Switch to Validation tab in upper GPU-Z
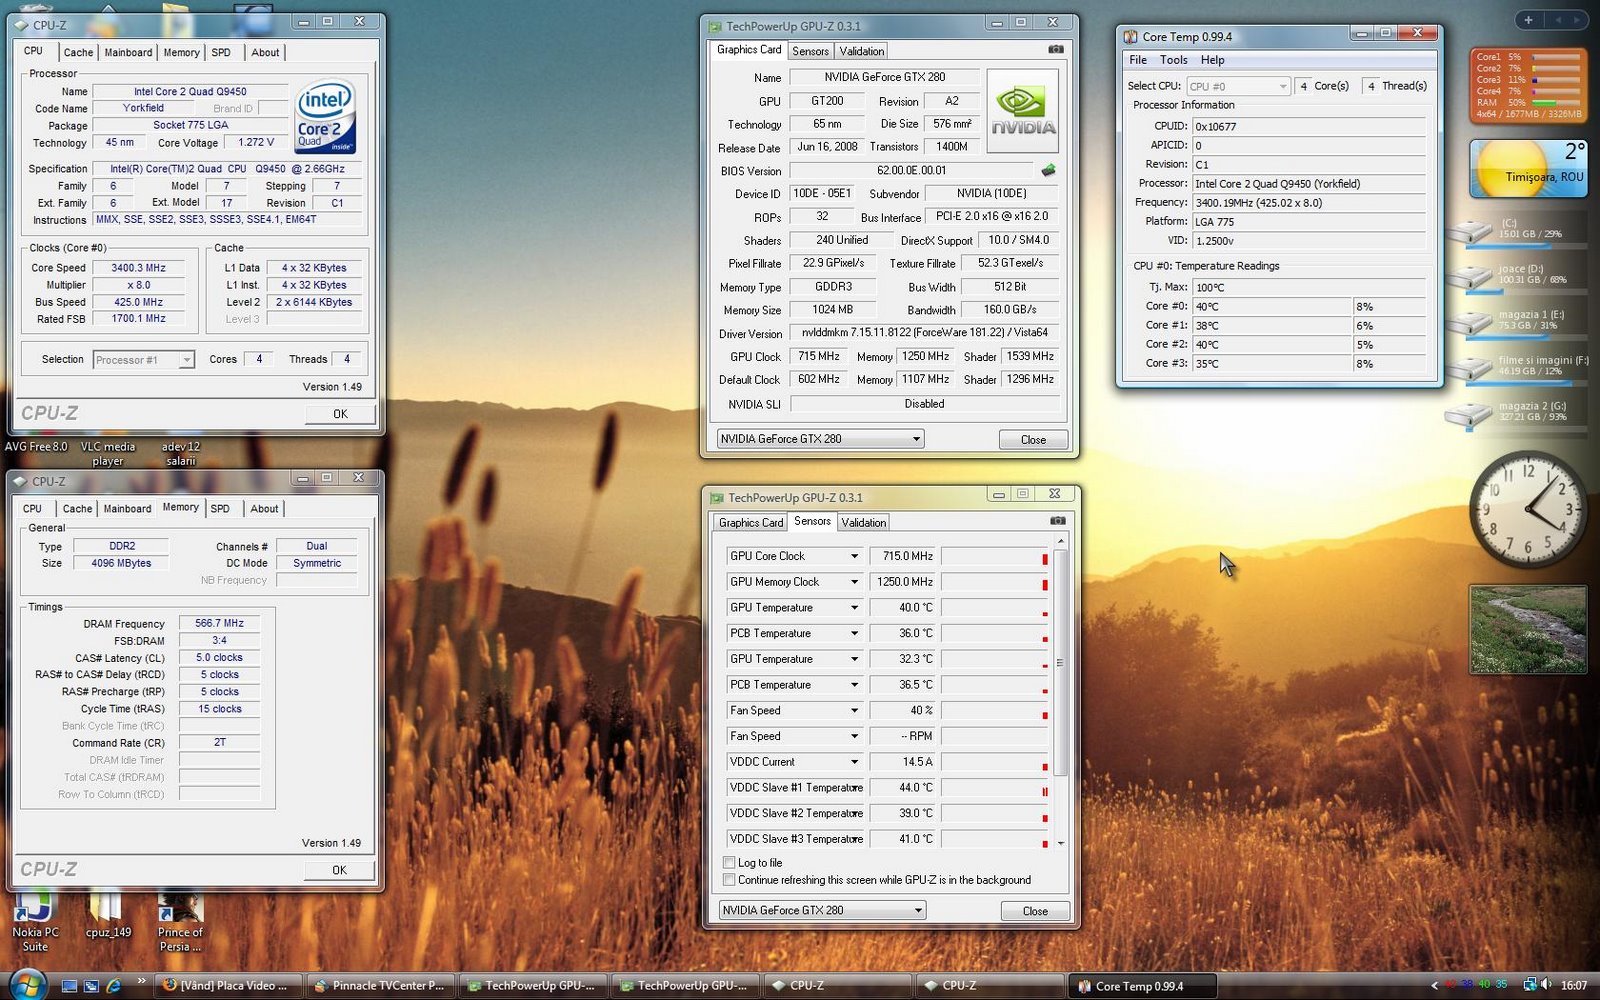This screenshot has width=1600, height=1000. point(861,51)
